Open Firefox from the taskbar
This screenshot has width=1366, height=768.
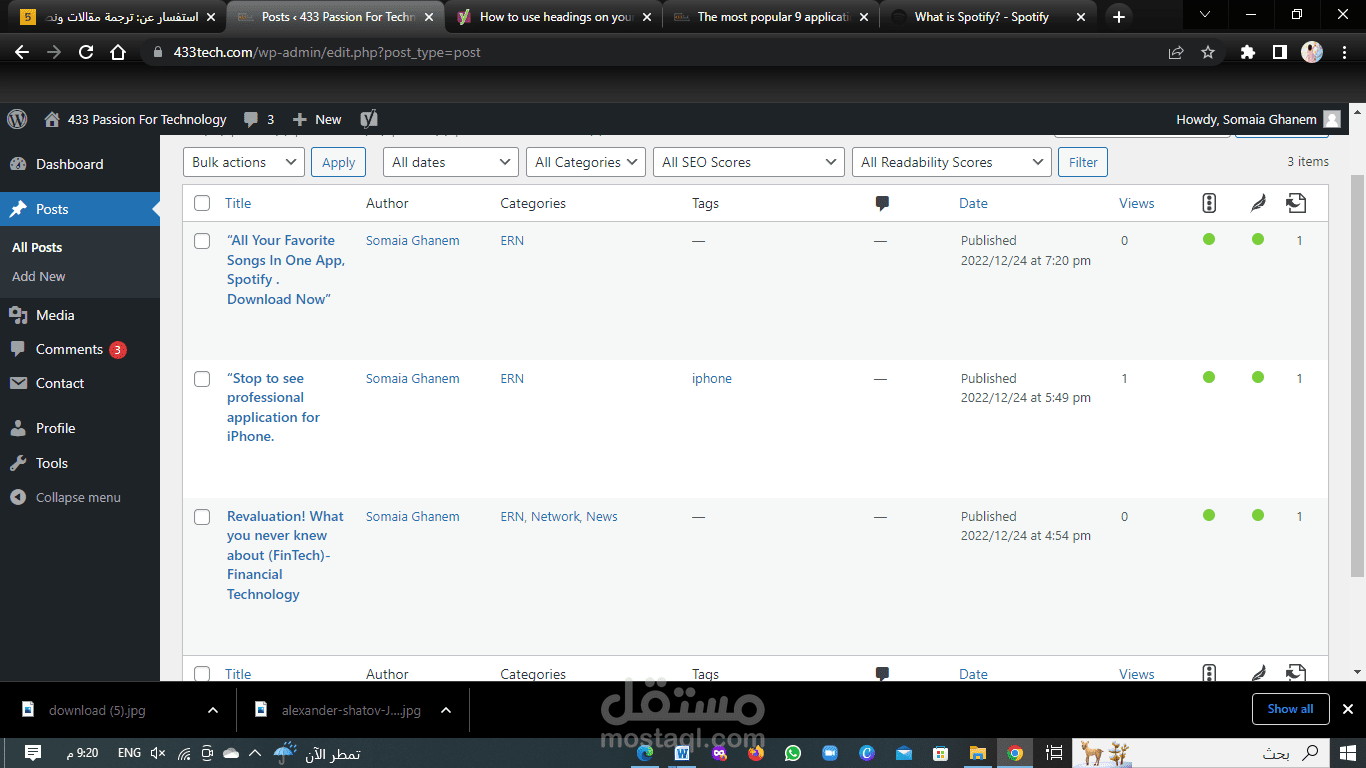(756, 753)
